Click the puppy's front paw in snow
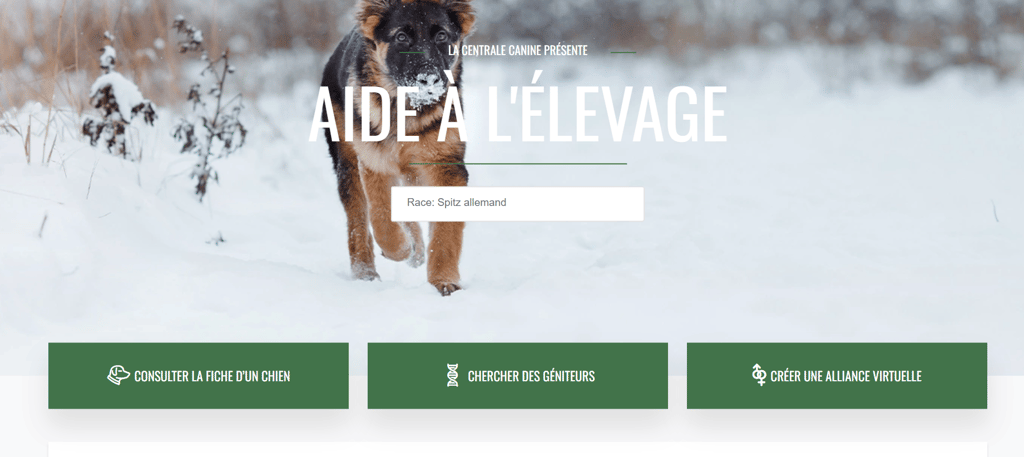This screenshot has width=1024, height=457. (447, 287)
